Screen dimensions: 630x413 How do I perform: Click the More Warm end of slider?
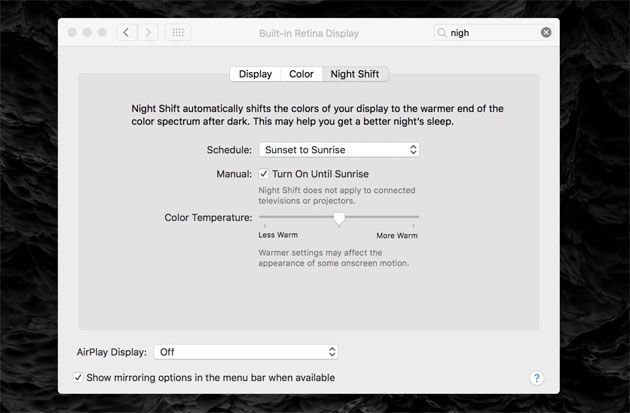pyautogui.click(x=416, y=217)
